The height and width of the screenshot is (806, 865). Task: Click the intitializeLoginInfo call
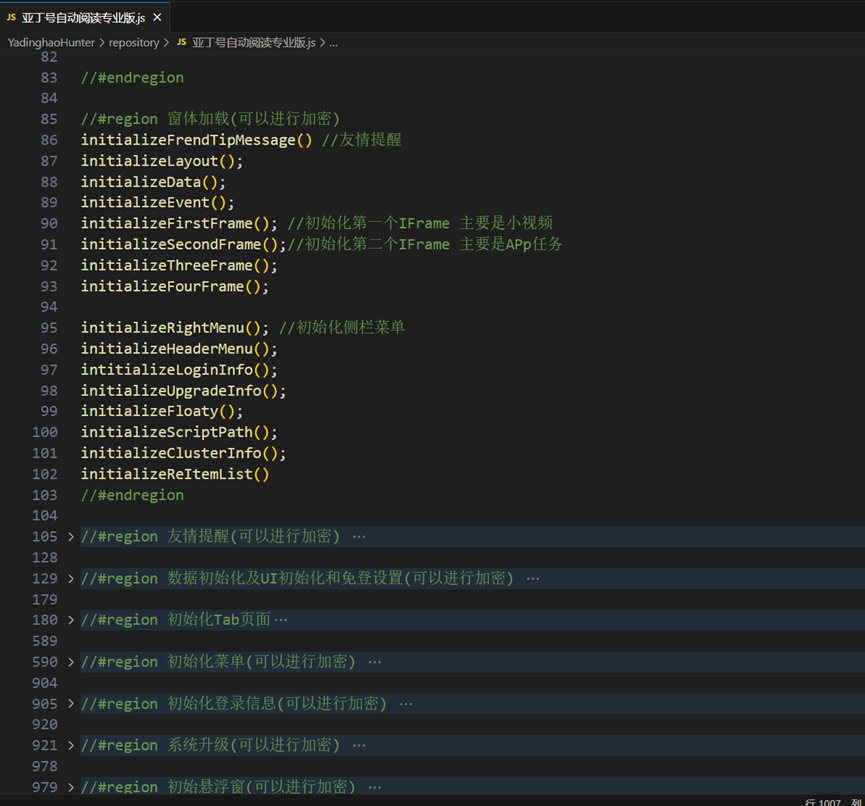[x=179, y=370]
